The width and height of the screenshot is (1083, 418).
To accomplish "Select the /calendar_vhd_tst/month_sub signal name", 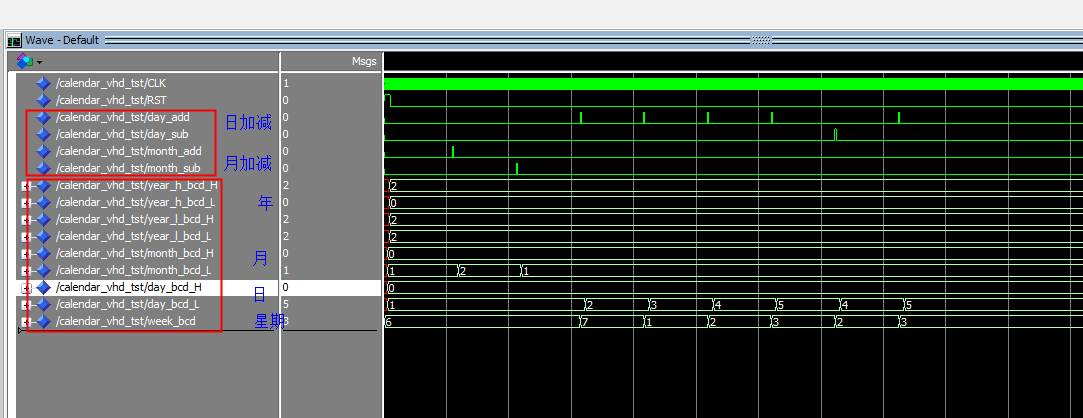I will pos(128,168).
